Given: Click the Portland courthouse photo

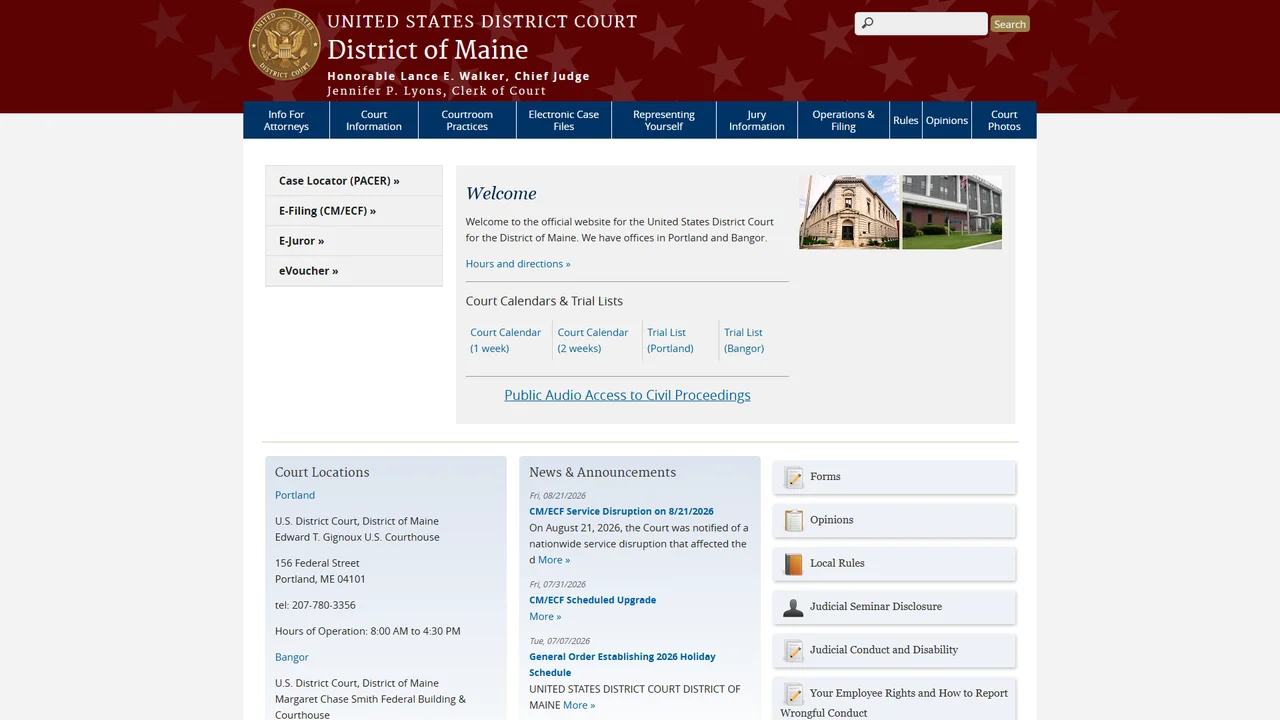Looking at the screenshot, I should point(849,212).
